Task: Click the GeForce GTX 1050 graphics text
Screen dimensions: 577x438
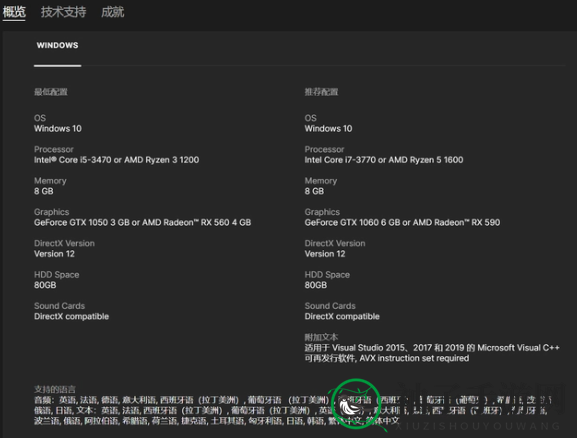Action: click(x=142, y=222)
